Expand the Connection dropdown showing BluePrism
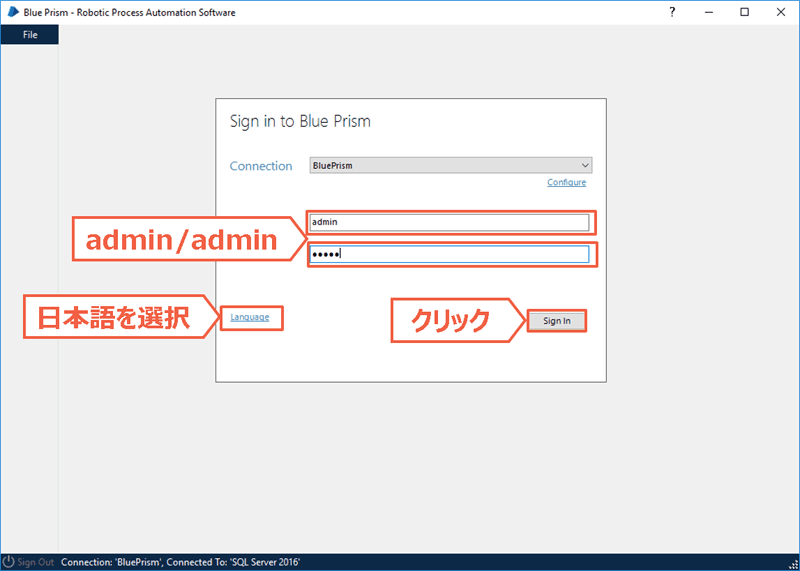800x571 pixels. 451,165
